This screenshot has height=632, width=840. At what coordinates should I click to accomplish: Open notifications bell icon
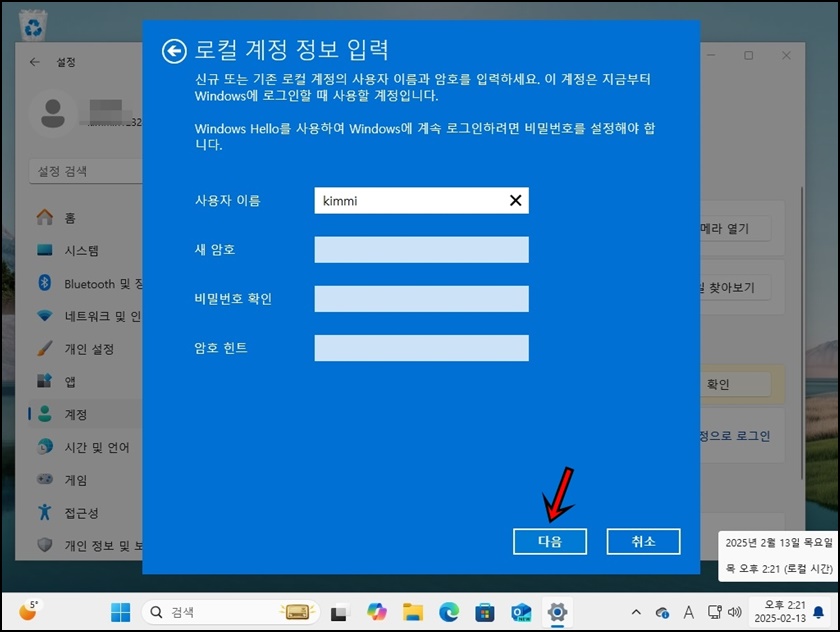coord(819,612)
